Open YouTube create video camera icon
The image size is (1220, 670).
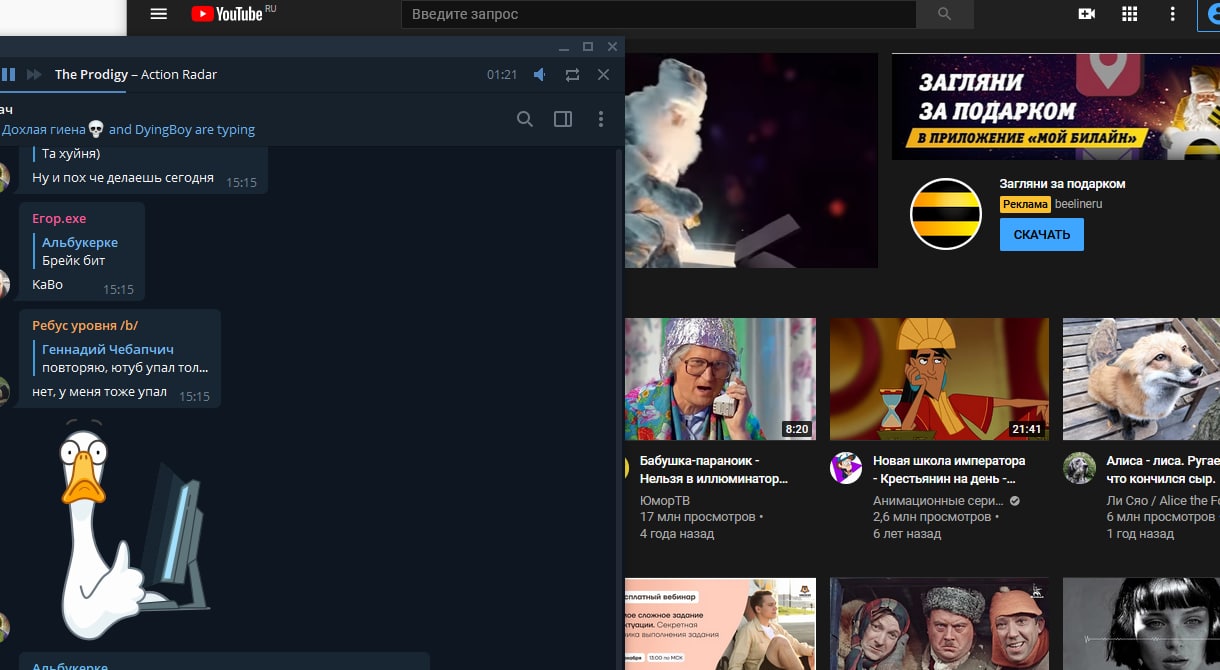point(1086,14)
